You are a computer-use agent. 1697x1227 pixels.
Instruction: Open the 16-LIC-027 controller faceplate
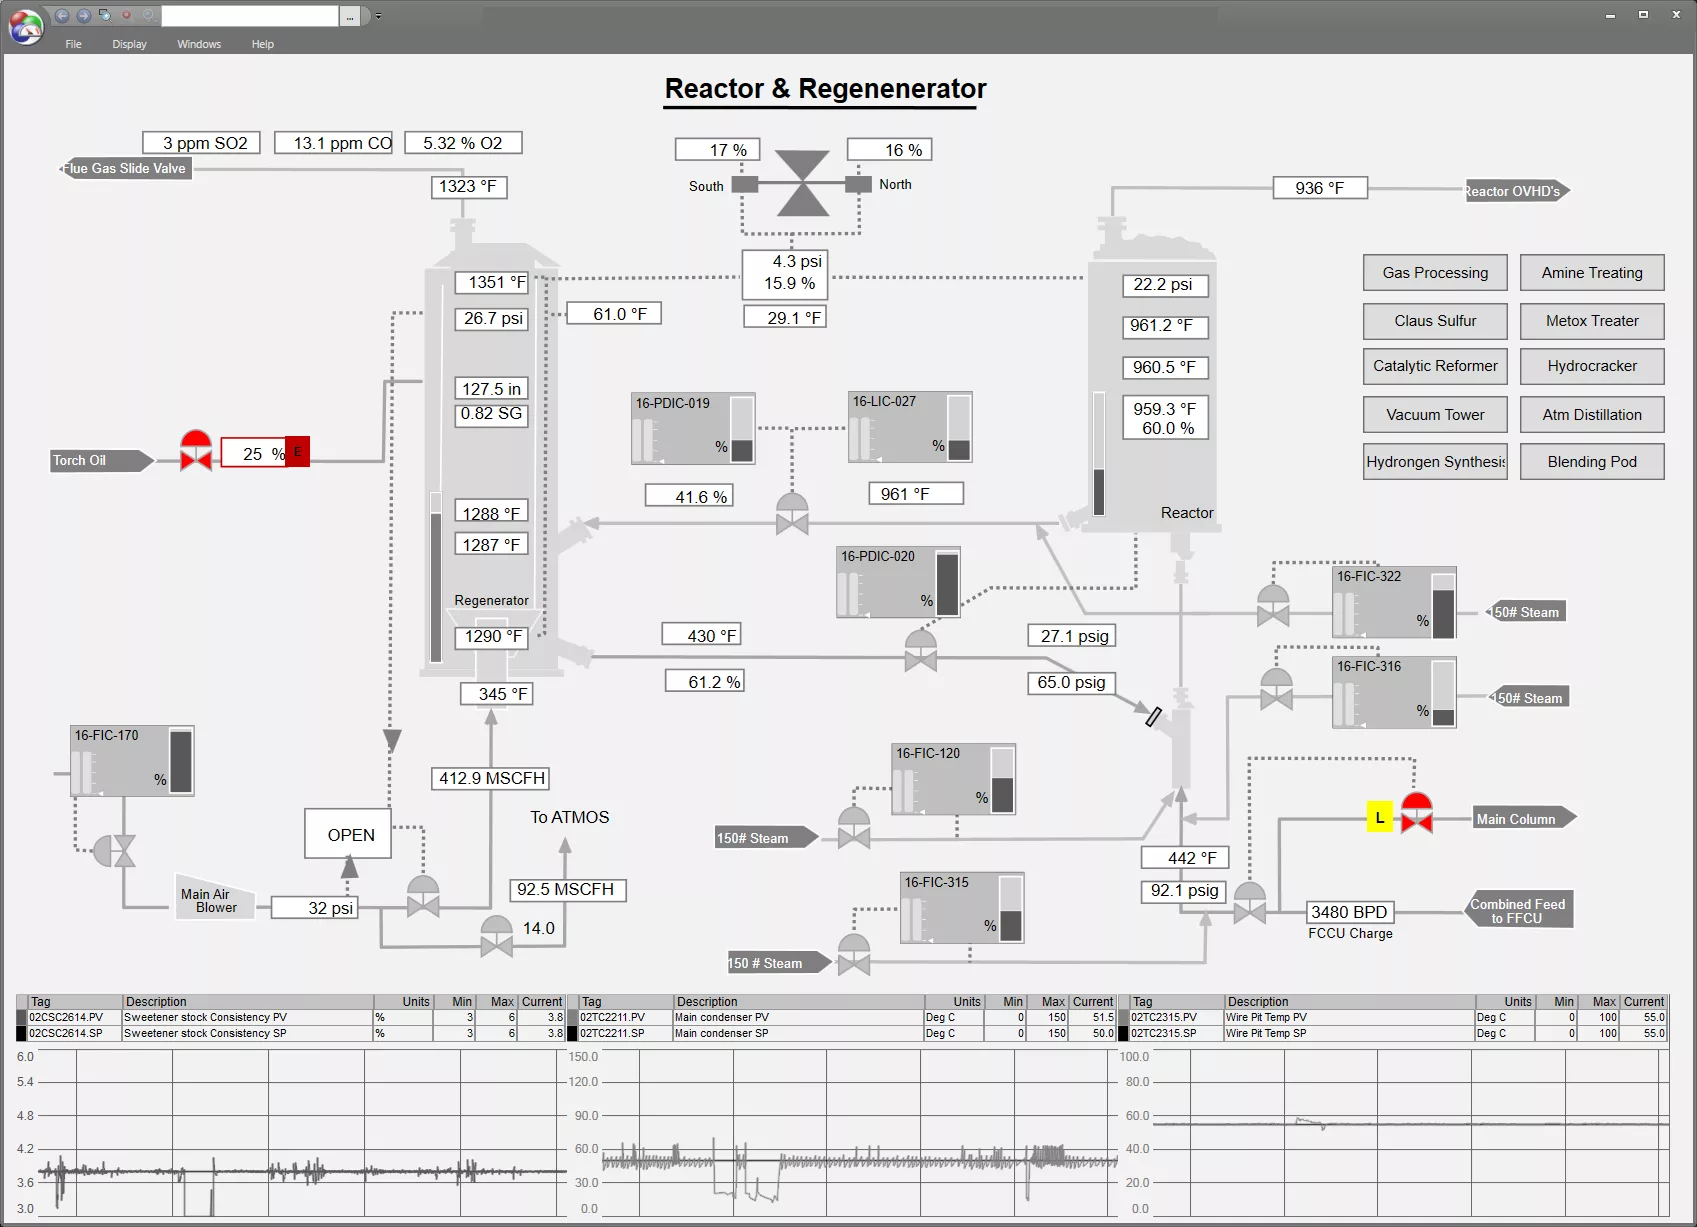tap(910, 427)
